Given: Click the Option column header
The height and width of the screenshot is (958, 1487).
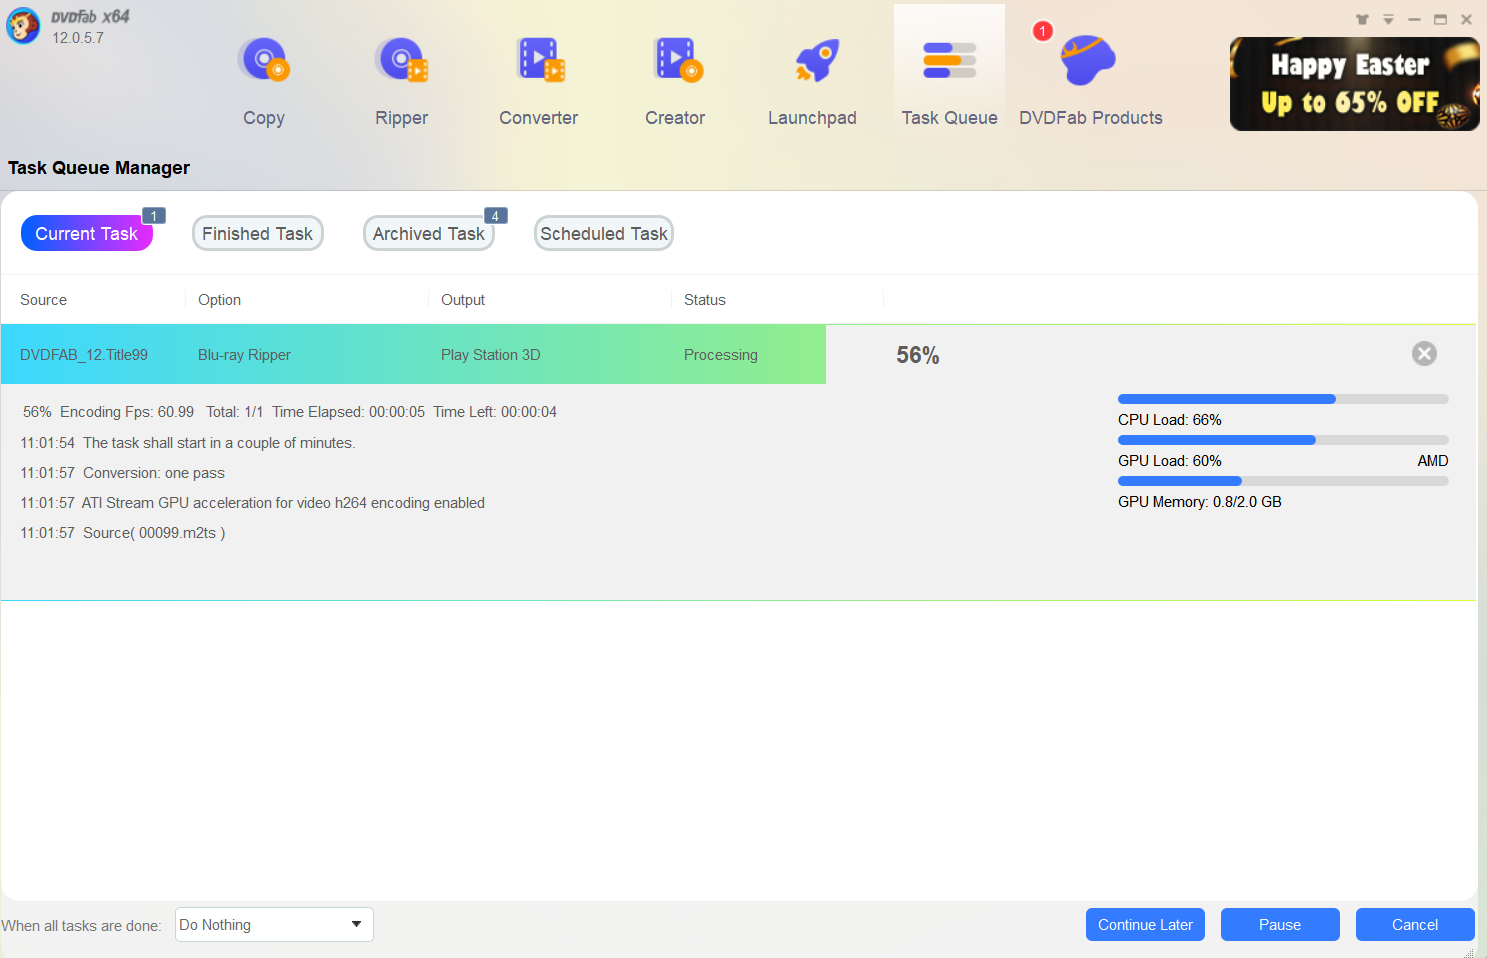Looking at the screenshot, I should pos(219,300).
